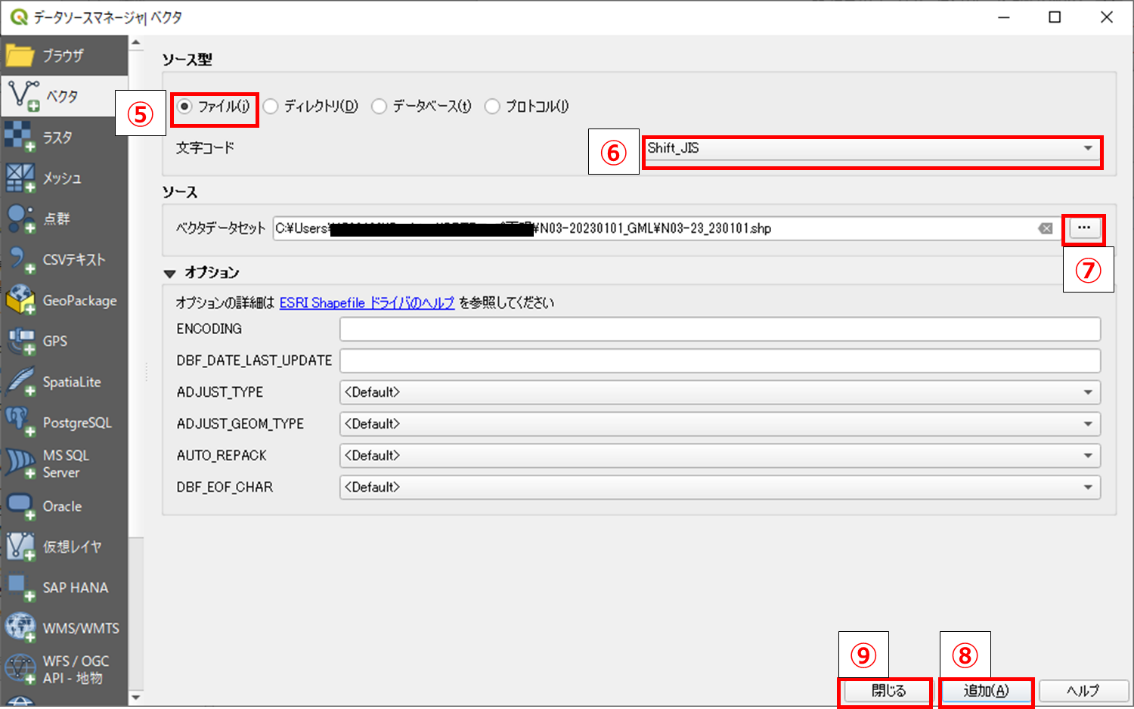Viewport: 1134px width, 709px height.
Task: Open the 文字コード Shift_JIS dropdown
Action: [x=870, y=149]
